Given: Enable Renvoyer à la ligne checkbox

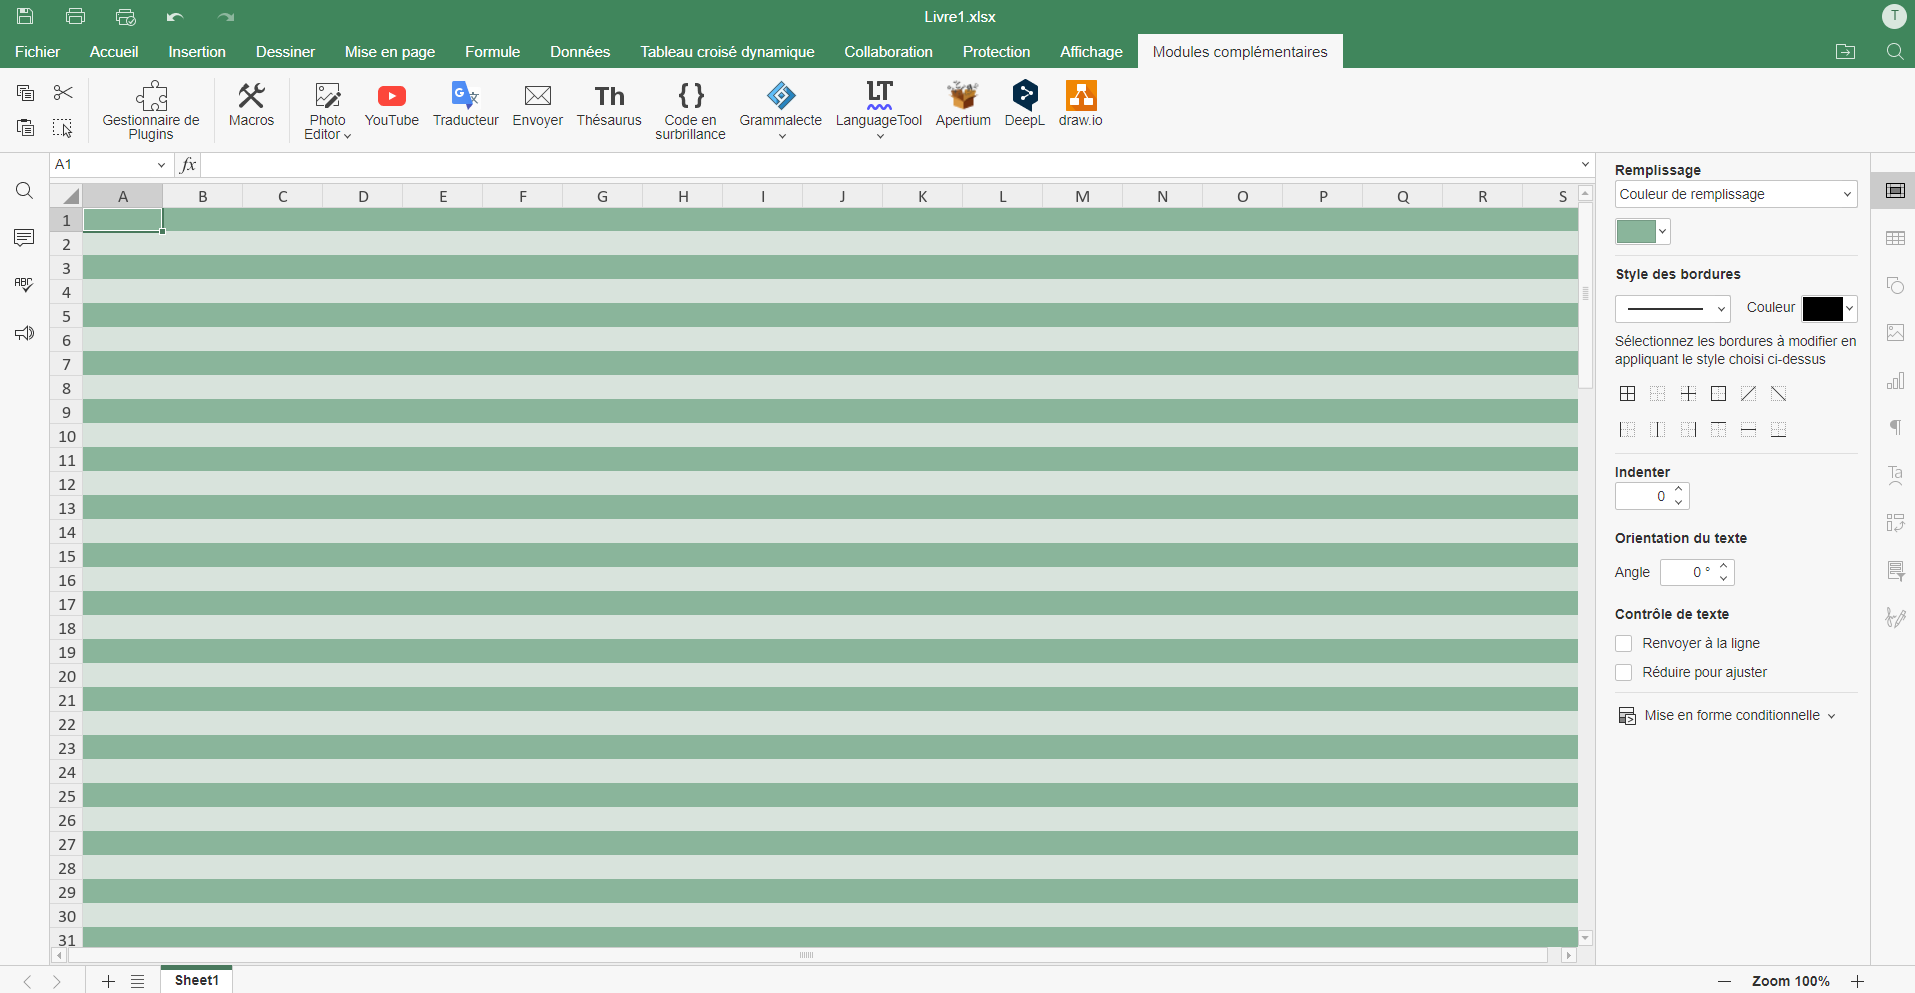Looking at the screenshot, I should coord(1624,644).
